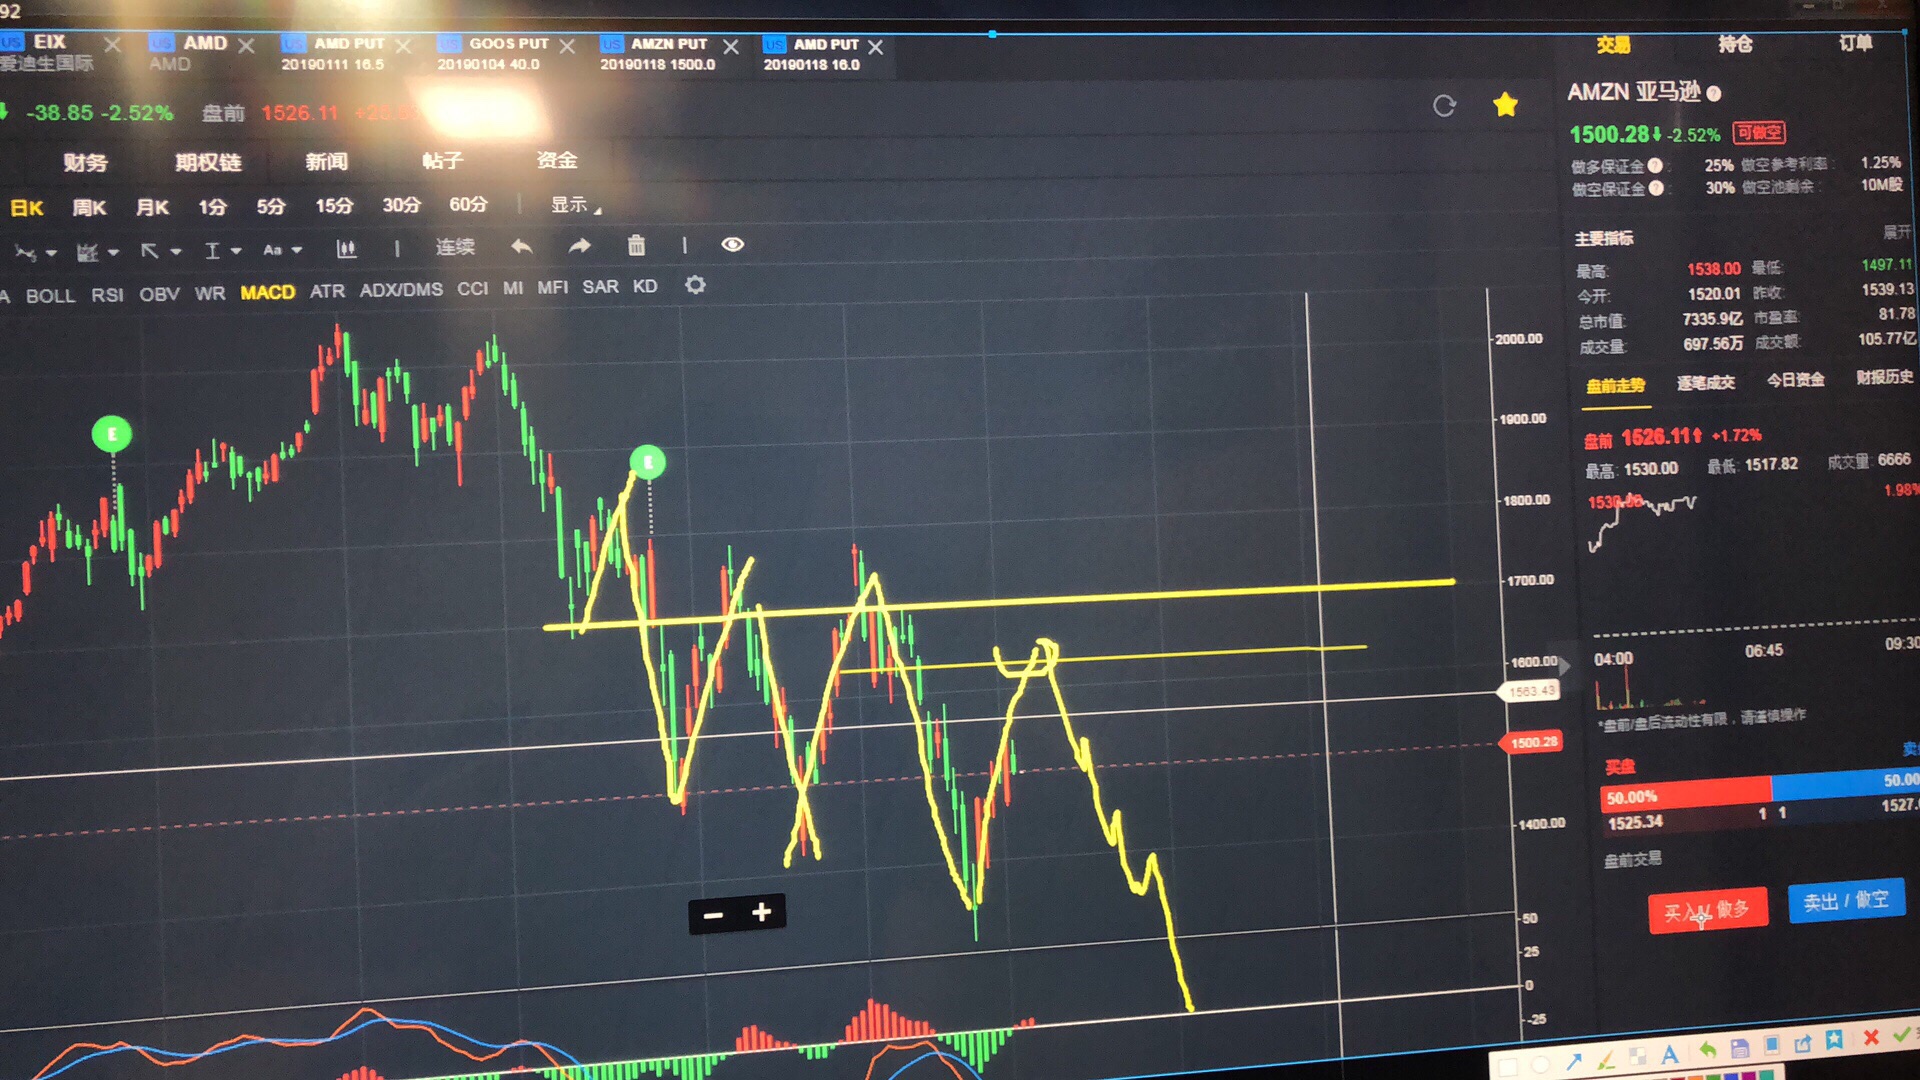Viewport: 1920px width, 1080px height.
Task: Enable the OBV indicator
Action: click(x=159, y=294)
